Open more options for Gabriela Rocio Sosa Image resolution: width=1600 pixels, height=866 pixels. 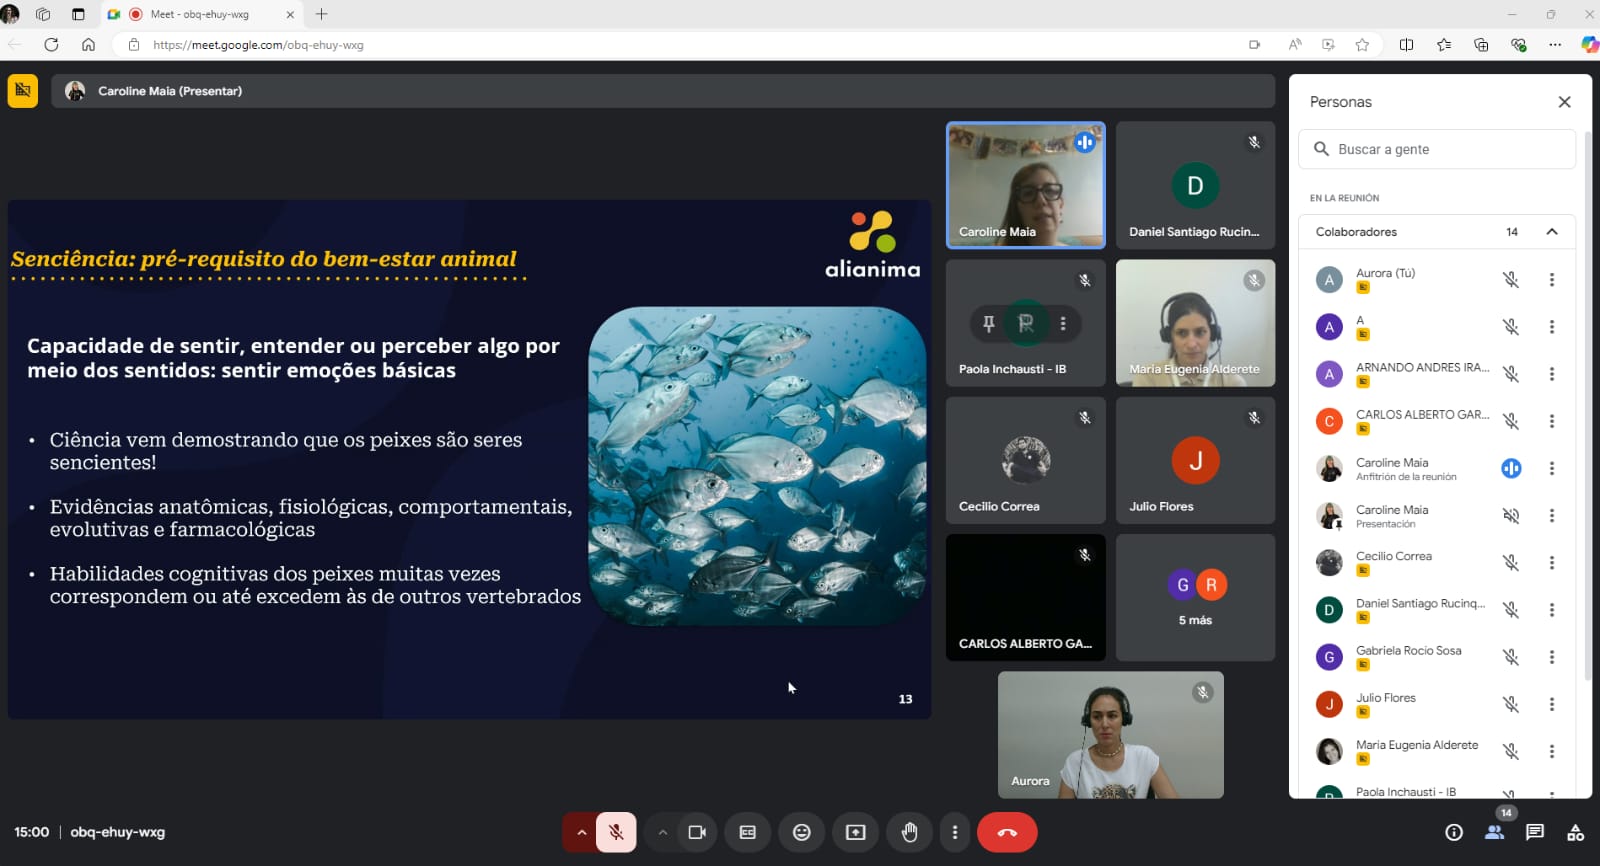click(1551, 657)
